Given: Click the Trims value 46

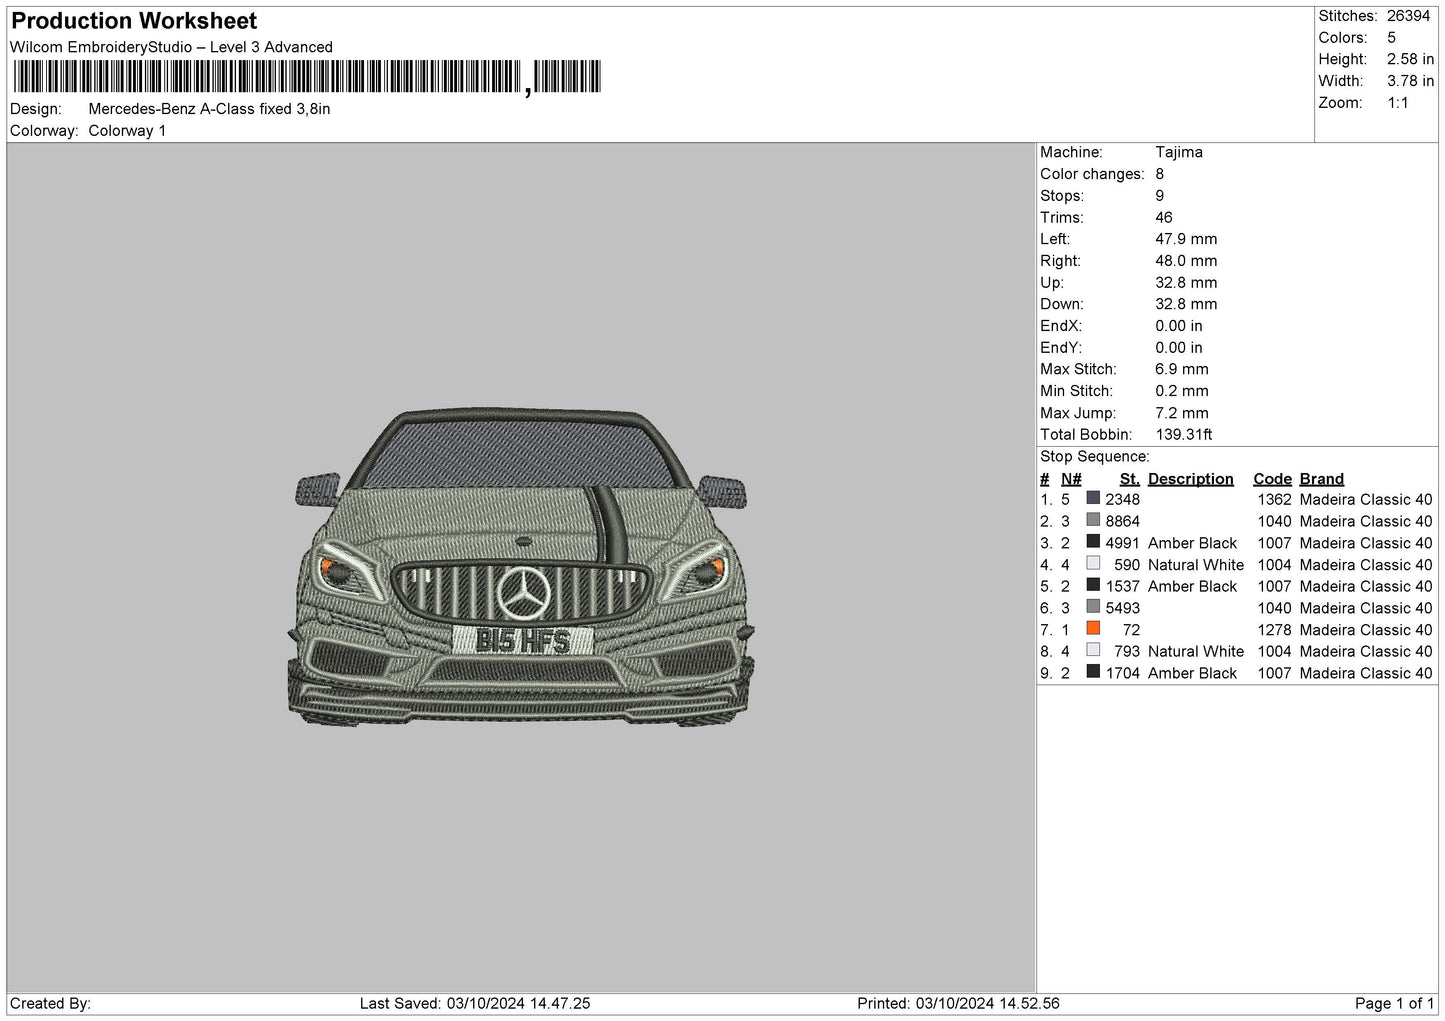Looking at the screenshot, I should pos(1164,217).
